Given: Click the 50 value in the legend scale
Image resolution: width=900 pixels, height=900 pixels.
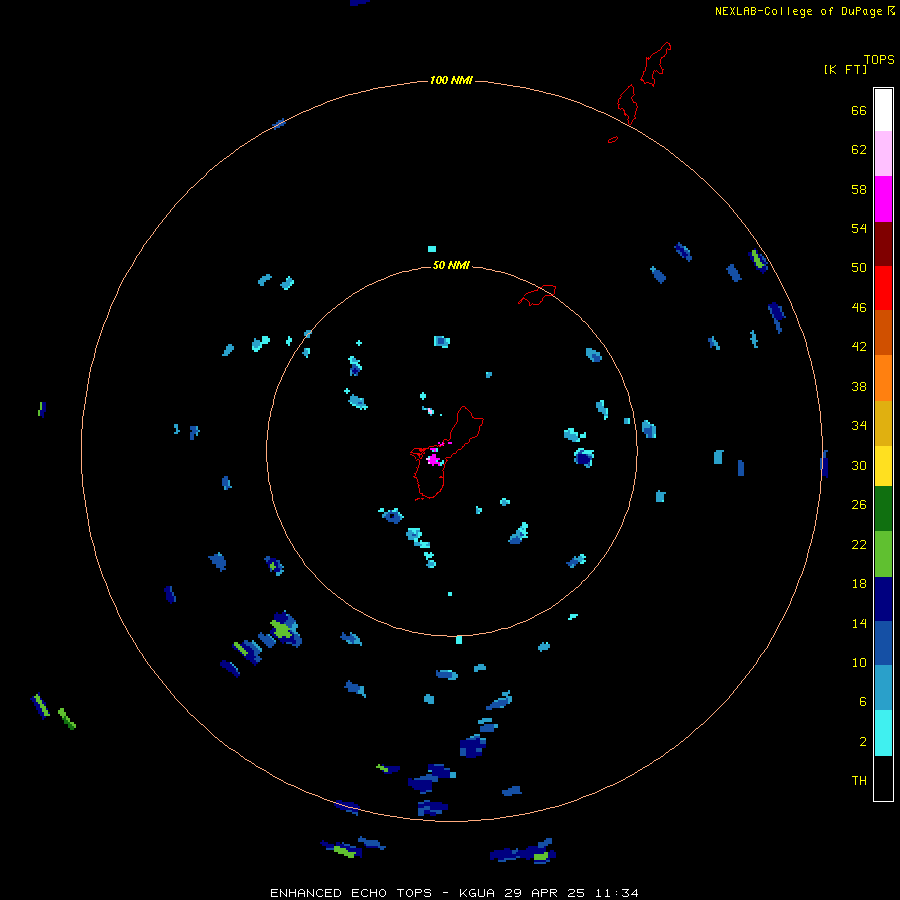Looking at the screenshot, I should click(859, 268).
